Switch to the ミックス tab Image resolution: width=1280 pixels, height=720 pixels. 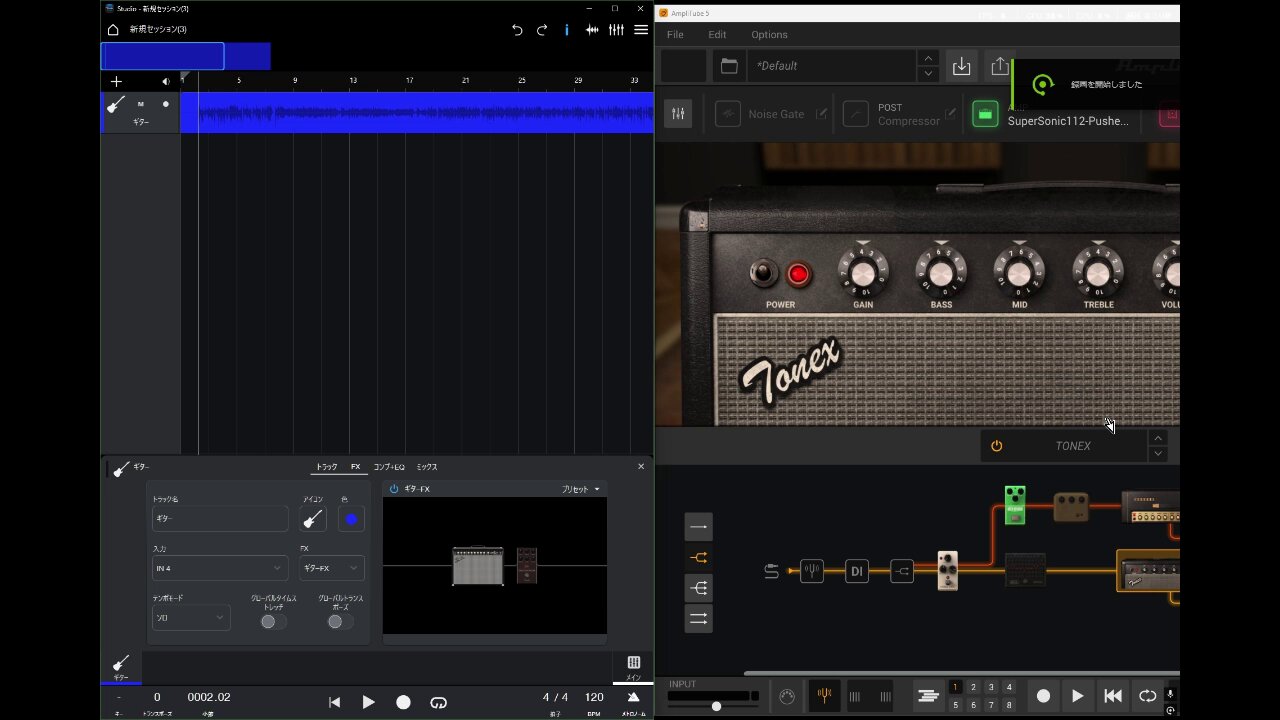coord(427,467)
